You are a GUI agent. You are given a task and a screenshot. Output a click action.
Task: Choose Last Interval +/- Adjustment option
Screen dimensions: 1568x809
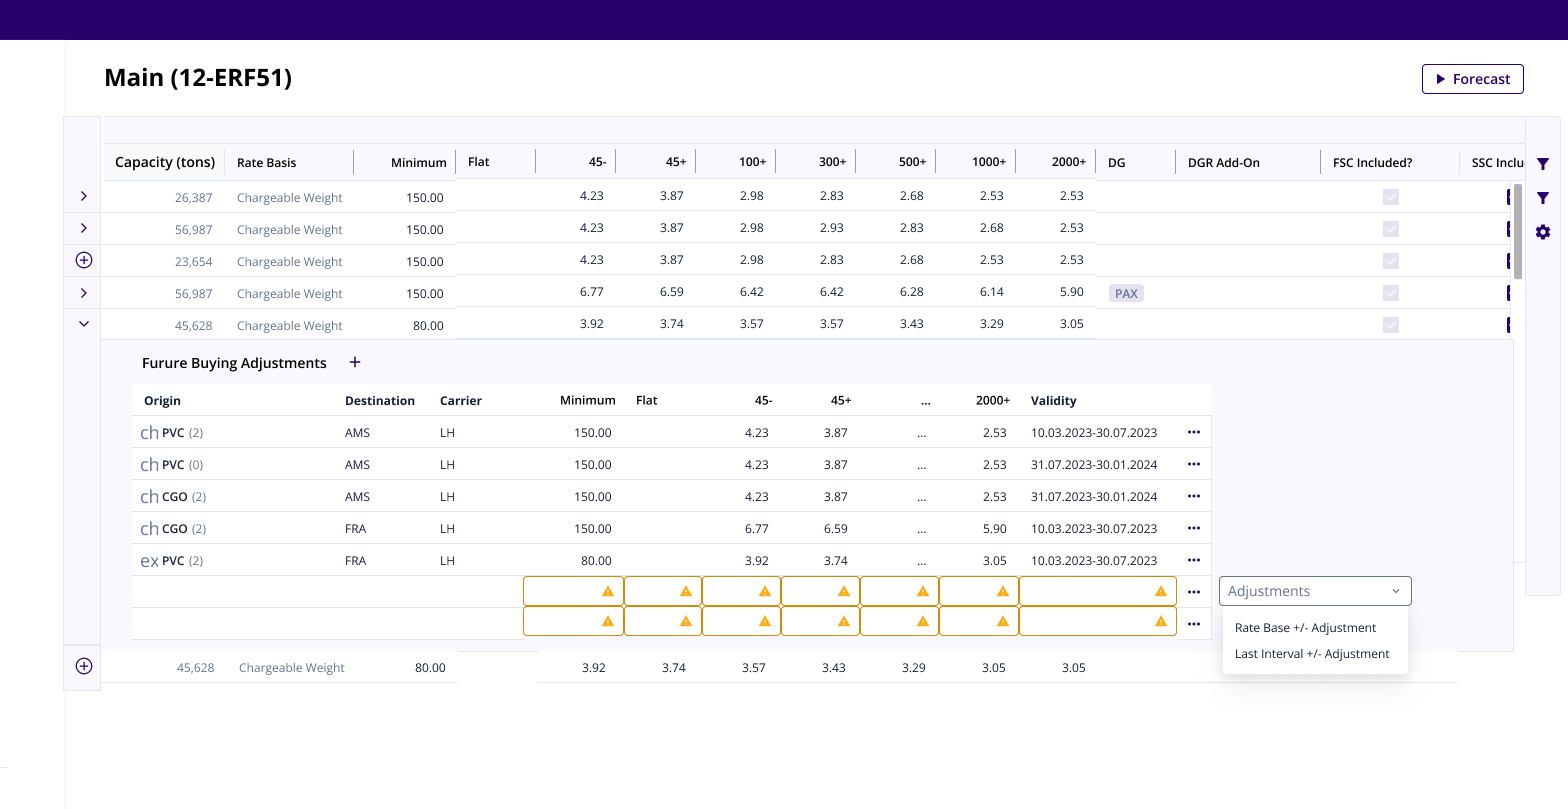(1312, 654)
